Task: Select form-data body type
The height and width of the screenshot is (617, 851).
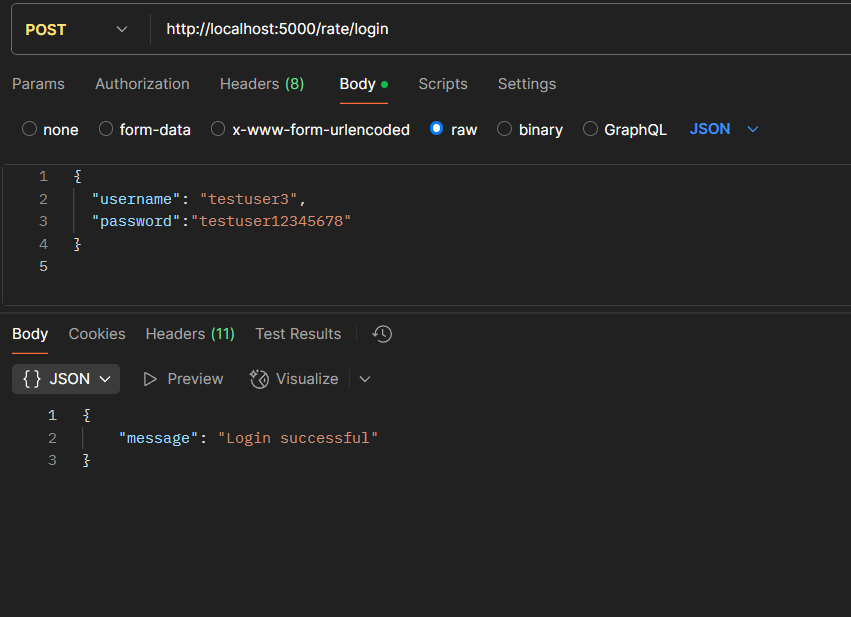Action: [106, 129]
